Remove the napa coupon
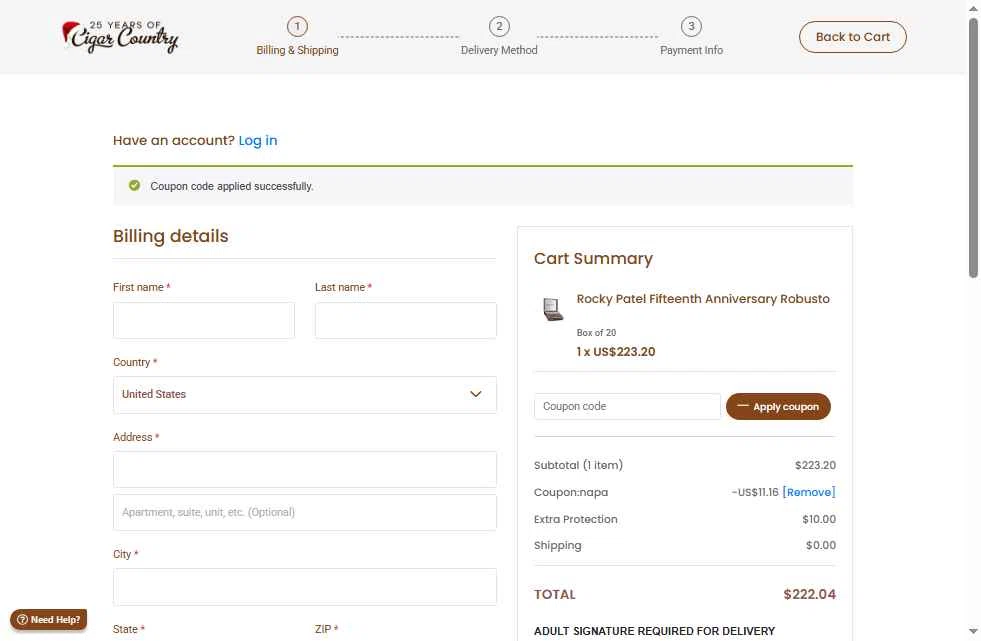Viewport: 981px width, 641px height. pyautogui.click(x=808, y=492)
